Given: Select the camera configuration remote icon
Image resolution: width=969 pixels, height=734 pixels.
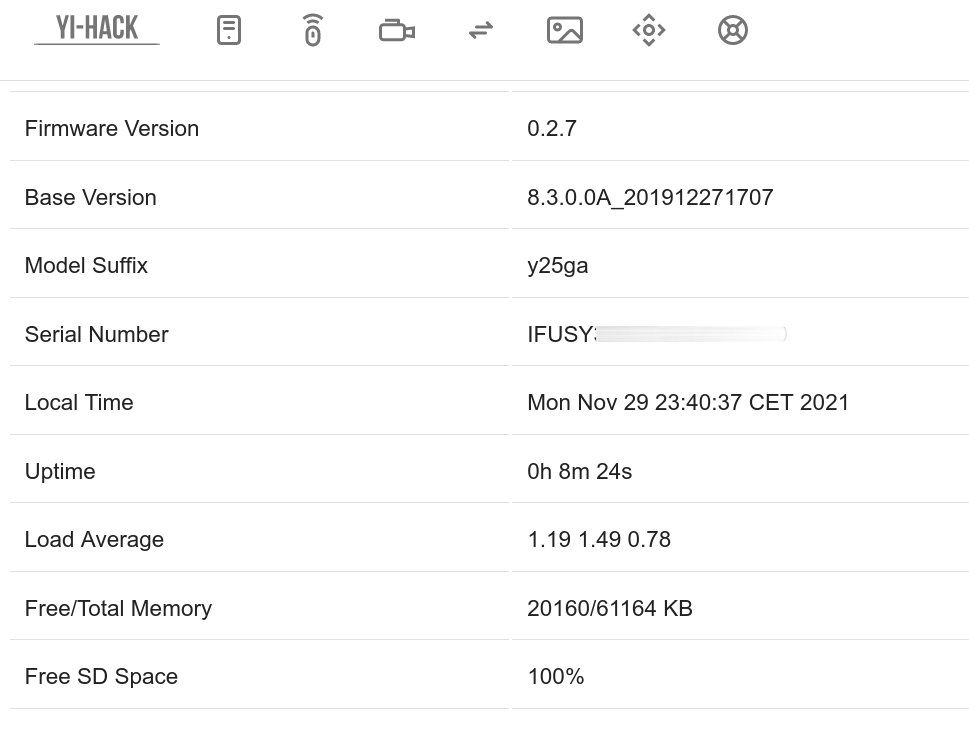Looking at the screenshot, I should coord(312,30).
